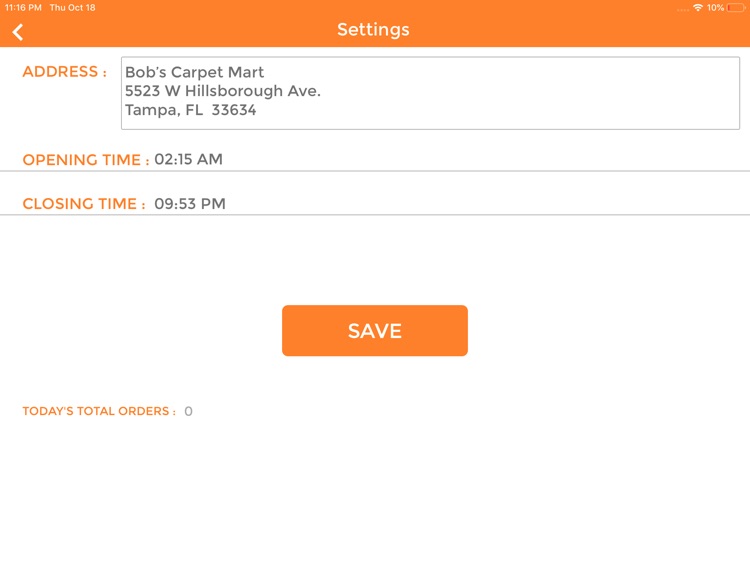Tap the back arrow icon

18,31
